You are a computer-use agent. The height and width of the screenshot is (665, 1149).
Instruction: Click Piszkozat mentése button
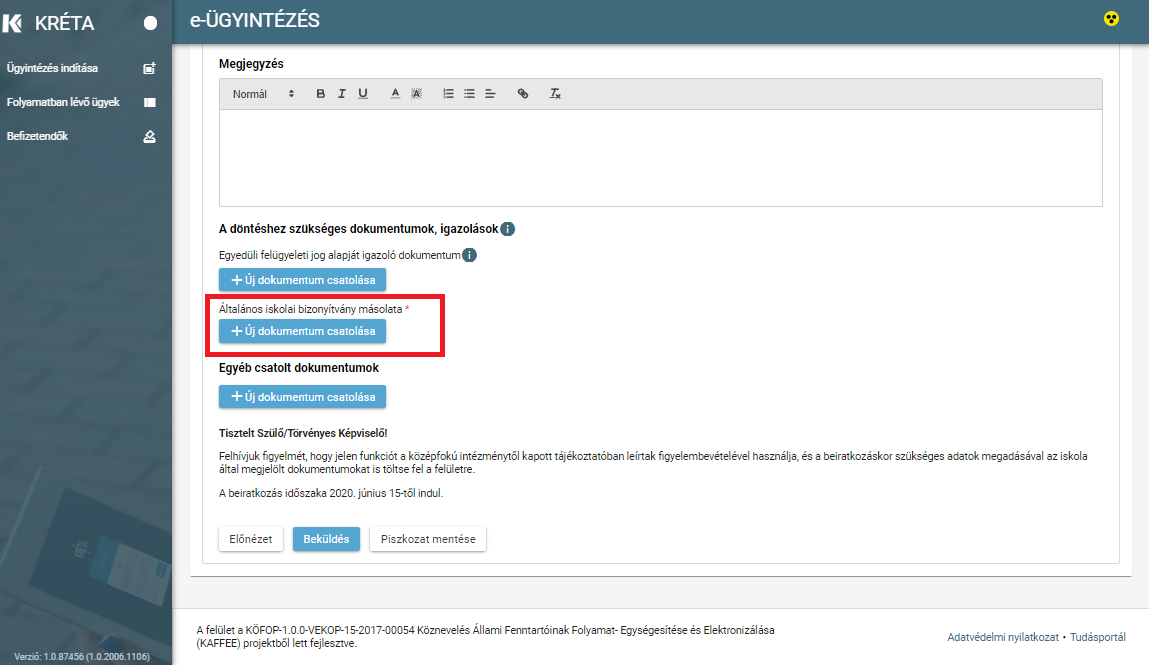428,539
